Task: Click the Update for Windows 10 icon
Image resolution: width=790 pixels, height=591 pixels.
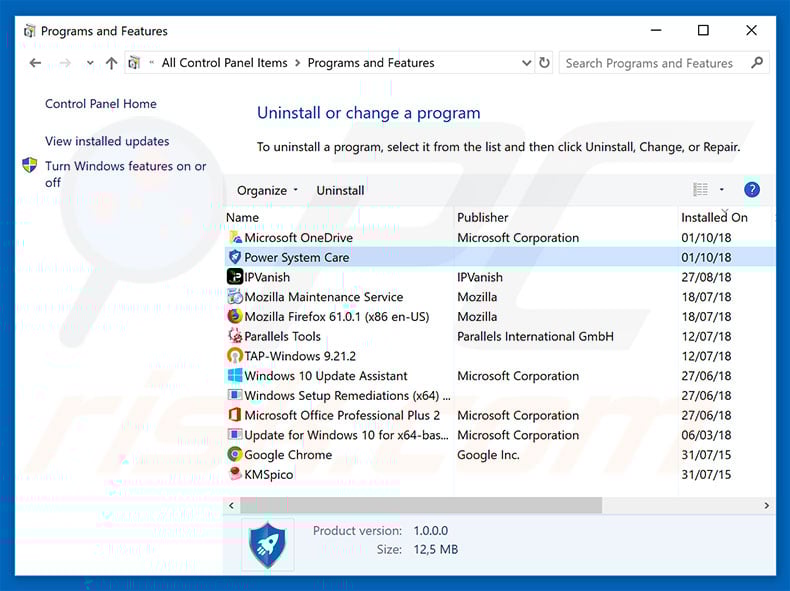Action: (x=235, y=435)
